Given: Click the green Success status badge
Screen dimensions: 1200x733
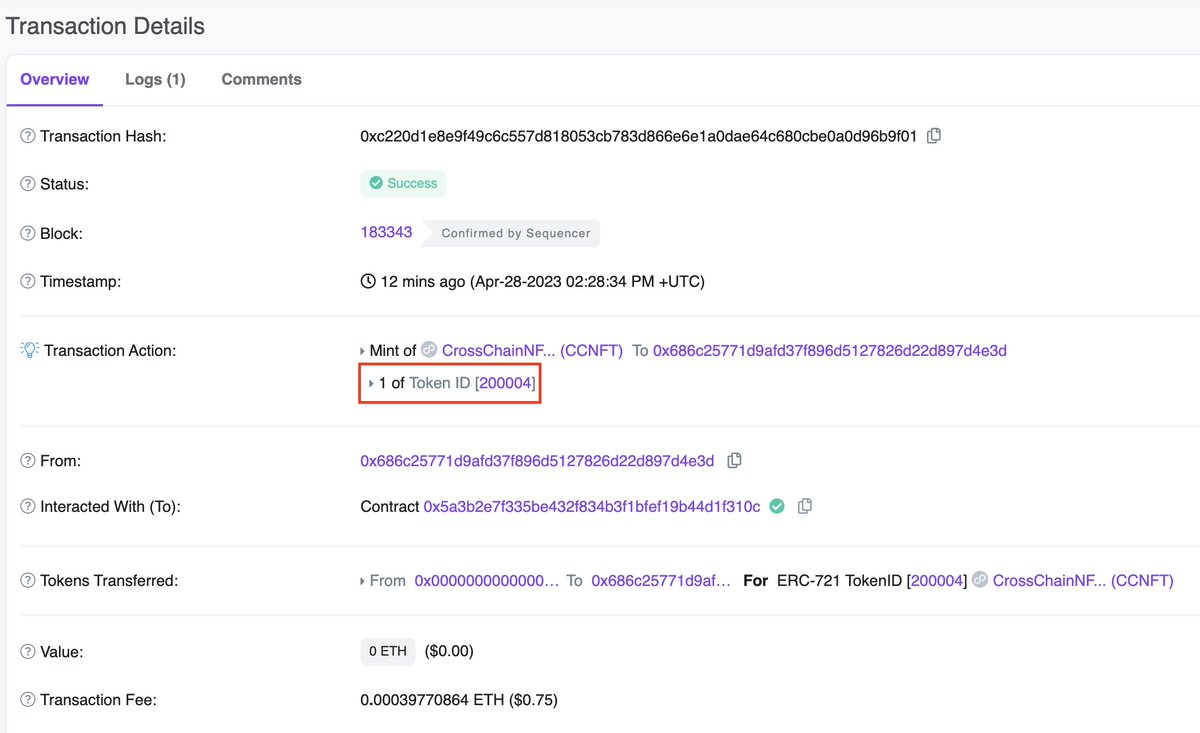Looking at the screenshot, I should click(x=403, y=183).
